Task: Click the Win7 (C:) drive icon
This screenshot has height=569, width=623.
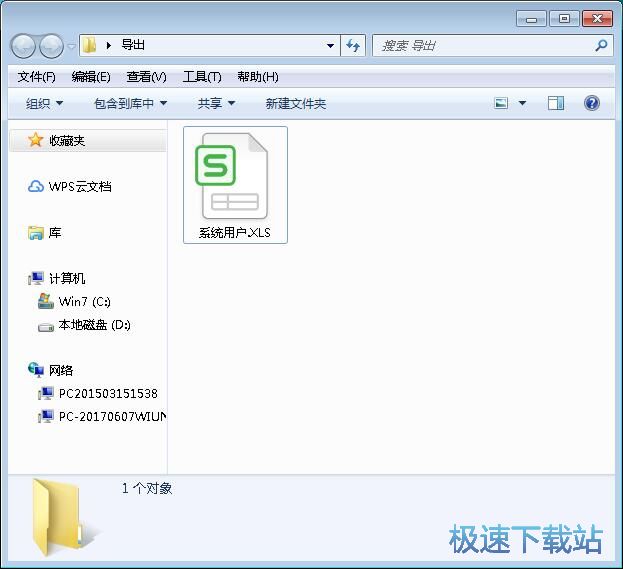Action: (46, 301)
